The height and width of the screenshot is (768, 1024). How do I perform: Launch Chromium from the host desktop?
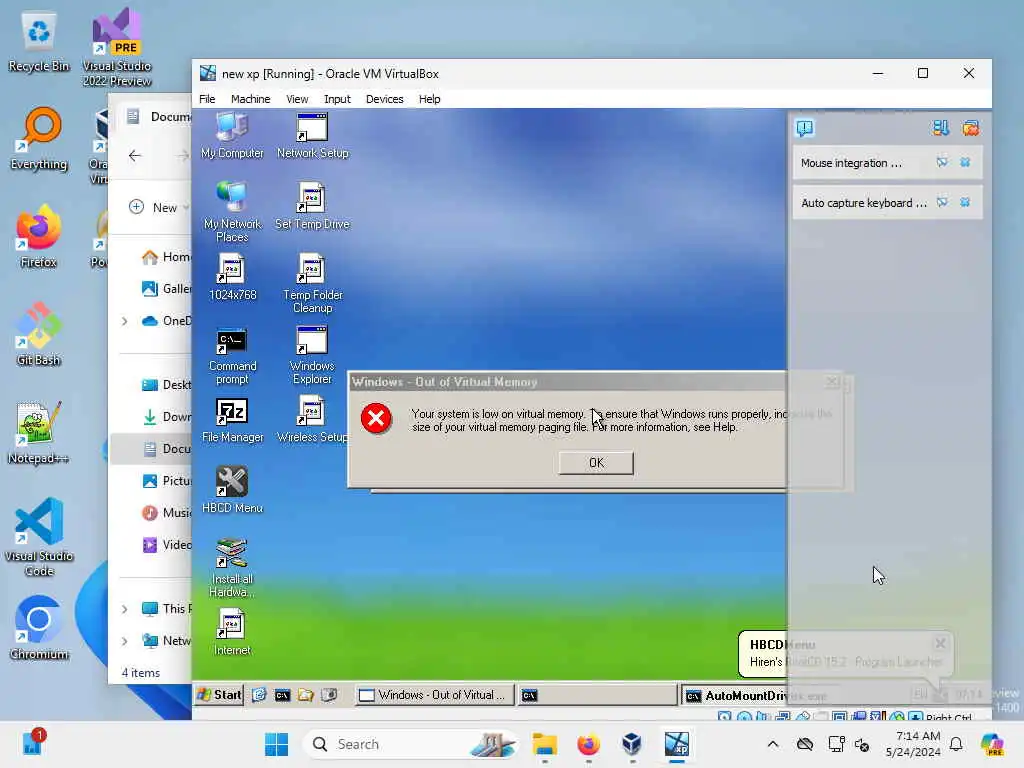tap(39, 628)
